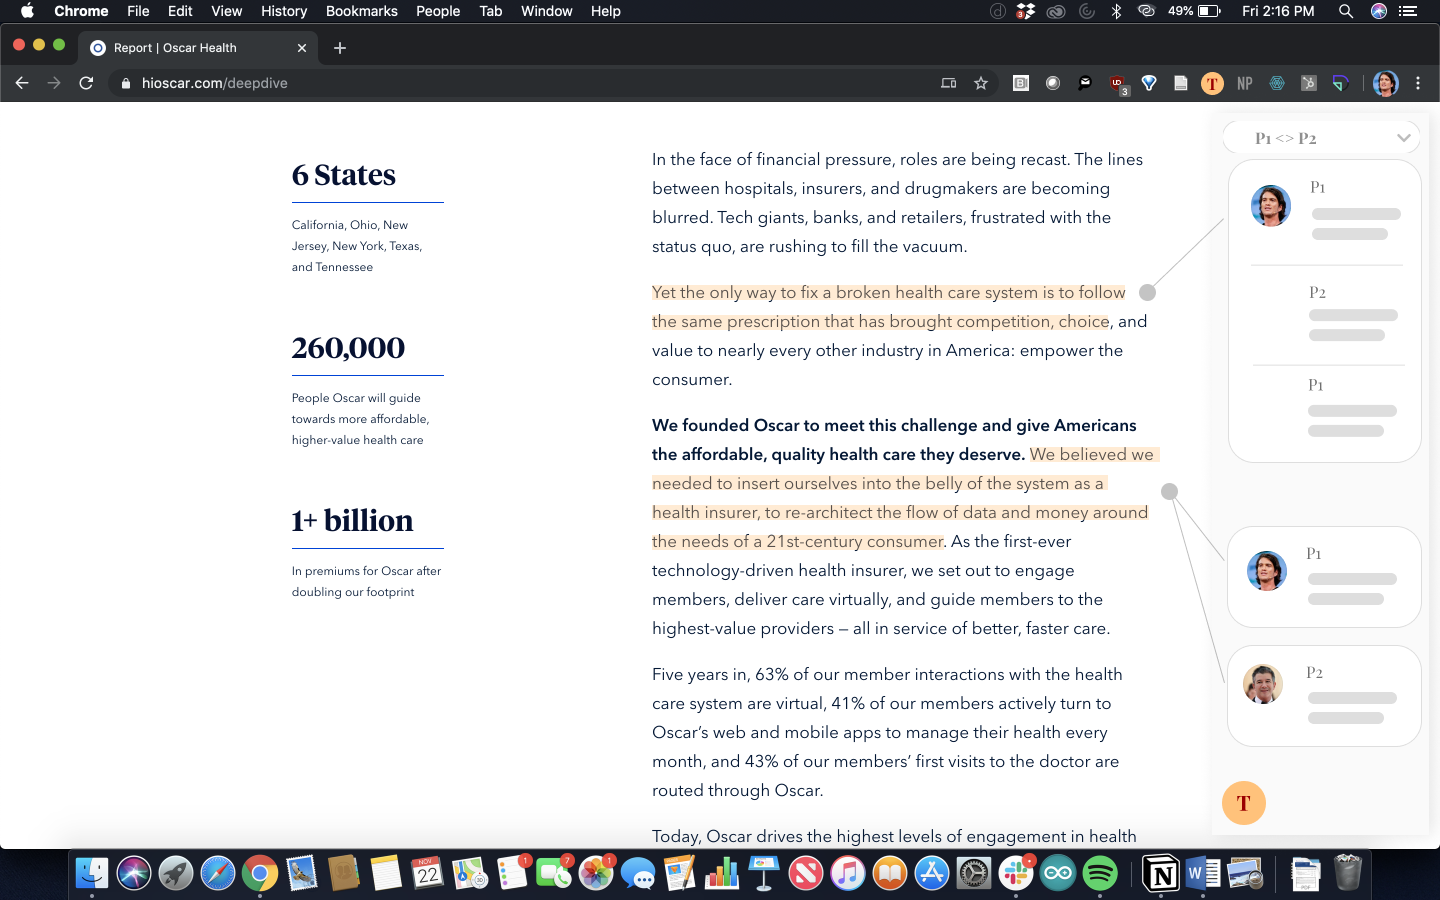Screen dimensions: 1440x900
Task: Open the File menu
Action: coord(138,11)
